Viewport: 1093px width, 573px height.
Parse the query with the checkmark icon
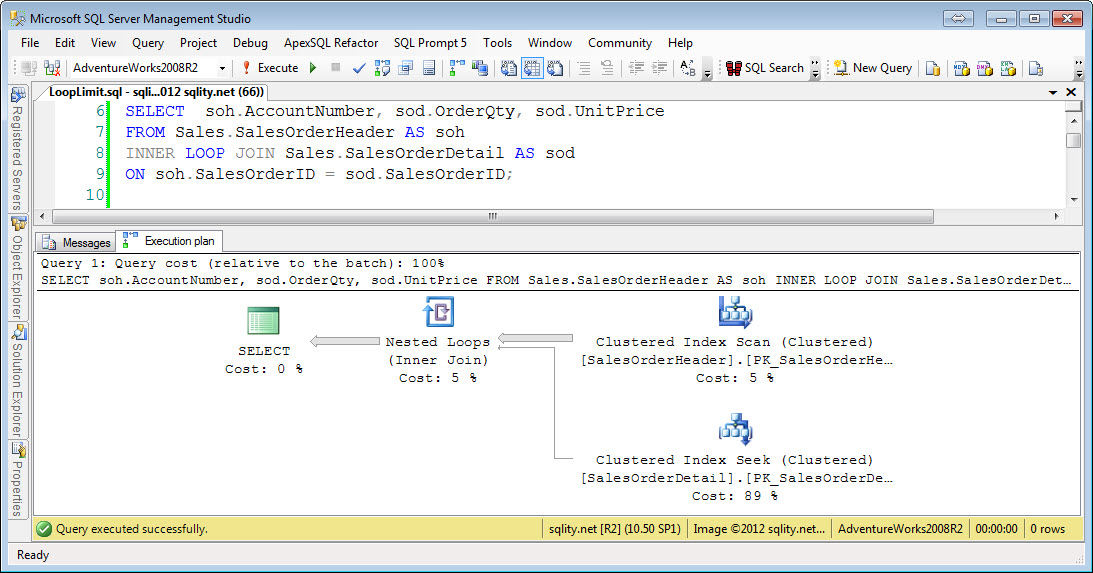[359, 68]
